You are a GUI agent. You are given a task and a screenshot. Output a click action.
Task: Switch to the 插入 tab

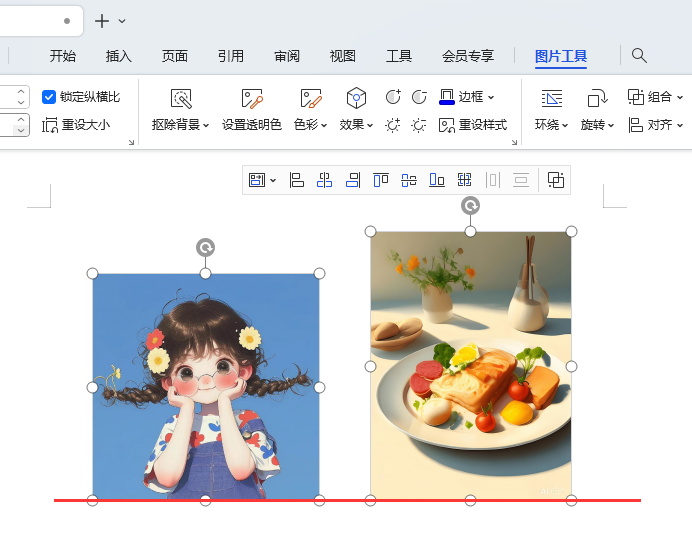click(118, 56)
